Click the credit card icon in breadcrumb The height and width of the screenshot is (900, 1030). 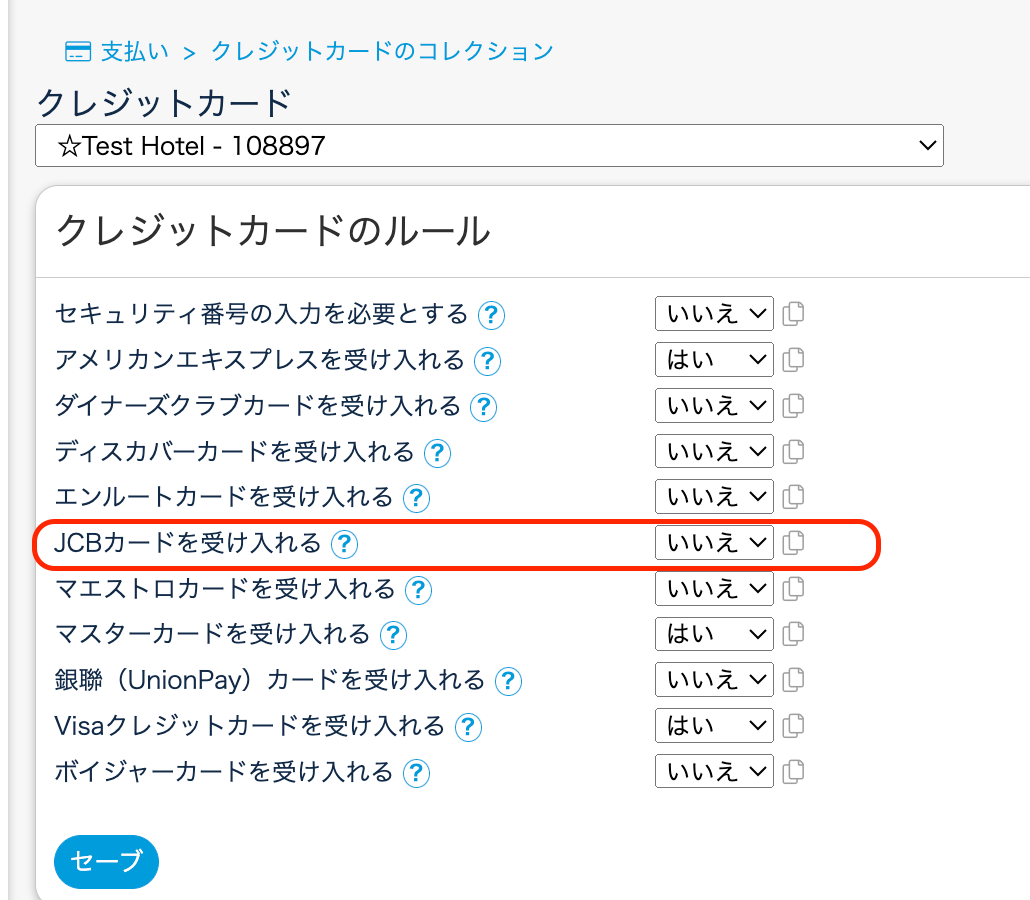tap(78, 51)
